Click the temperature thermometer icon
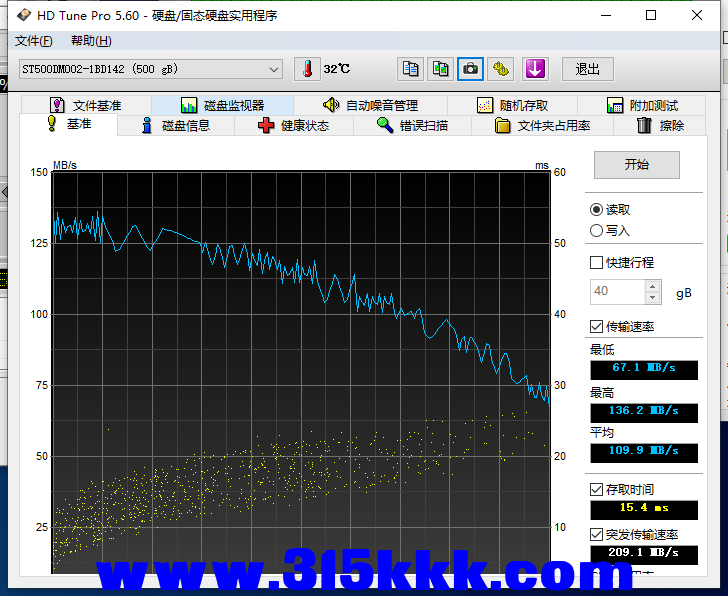The width and height of the screenshot is (728, 596). (x=307, y=69)
